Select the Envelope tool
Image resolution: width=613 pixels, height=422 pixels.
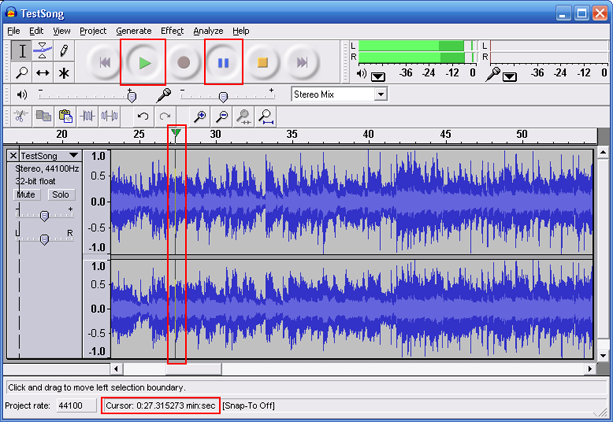pyautogui.click(x=43, y=51)
